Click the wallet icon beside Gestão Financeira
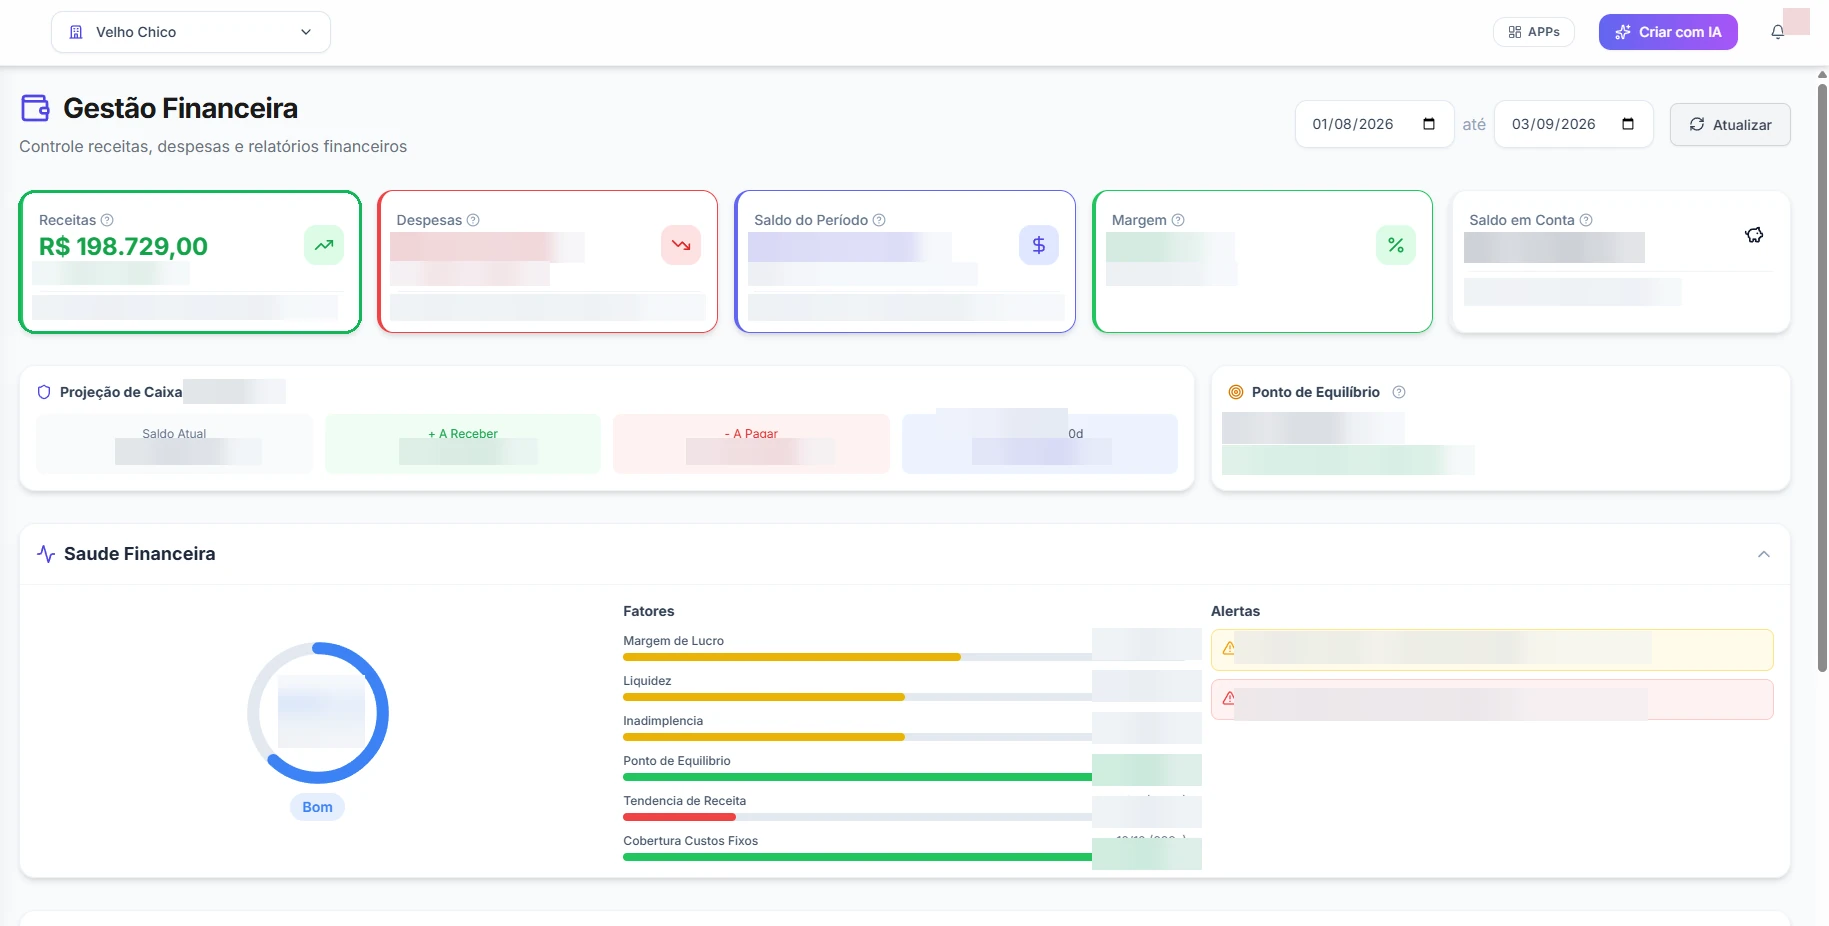 [x=36, y=108]
